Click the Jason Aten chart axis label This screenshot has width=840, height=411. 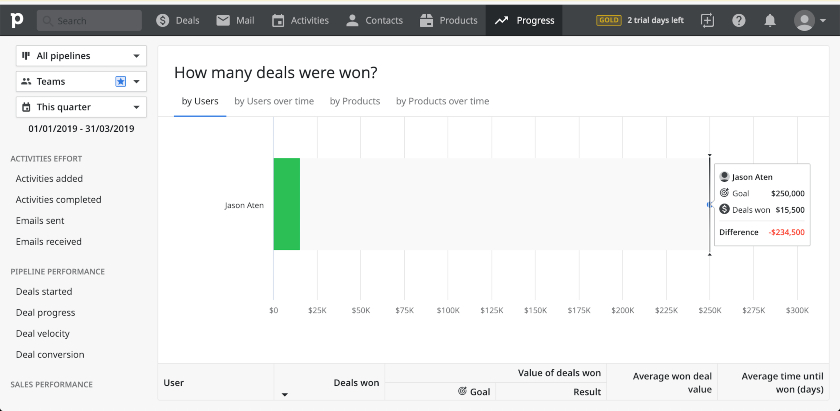244,205
